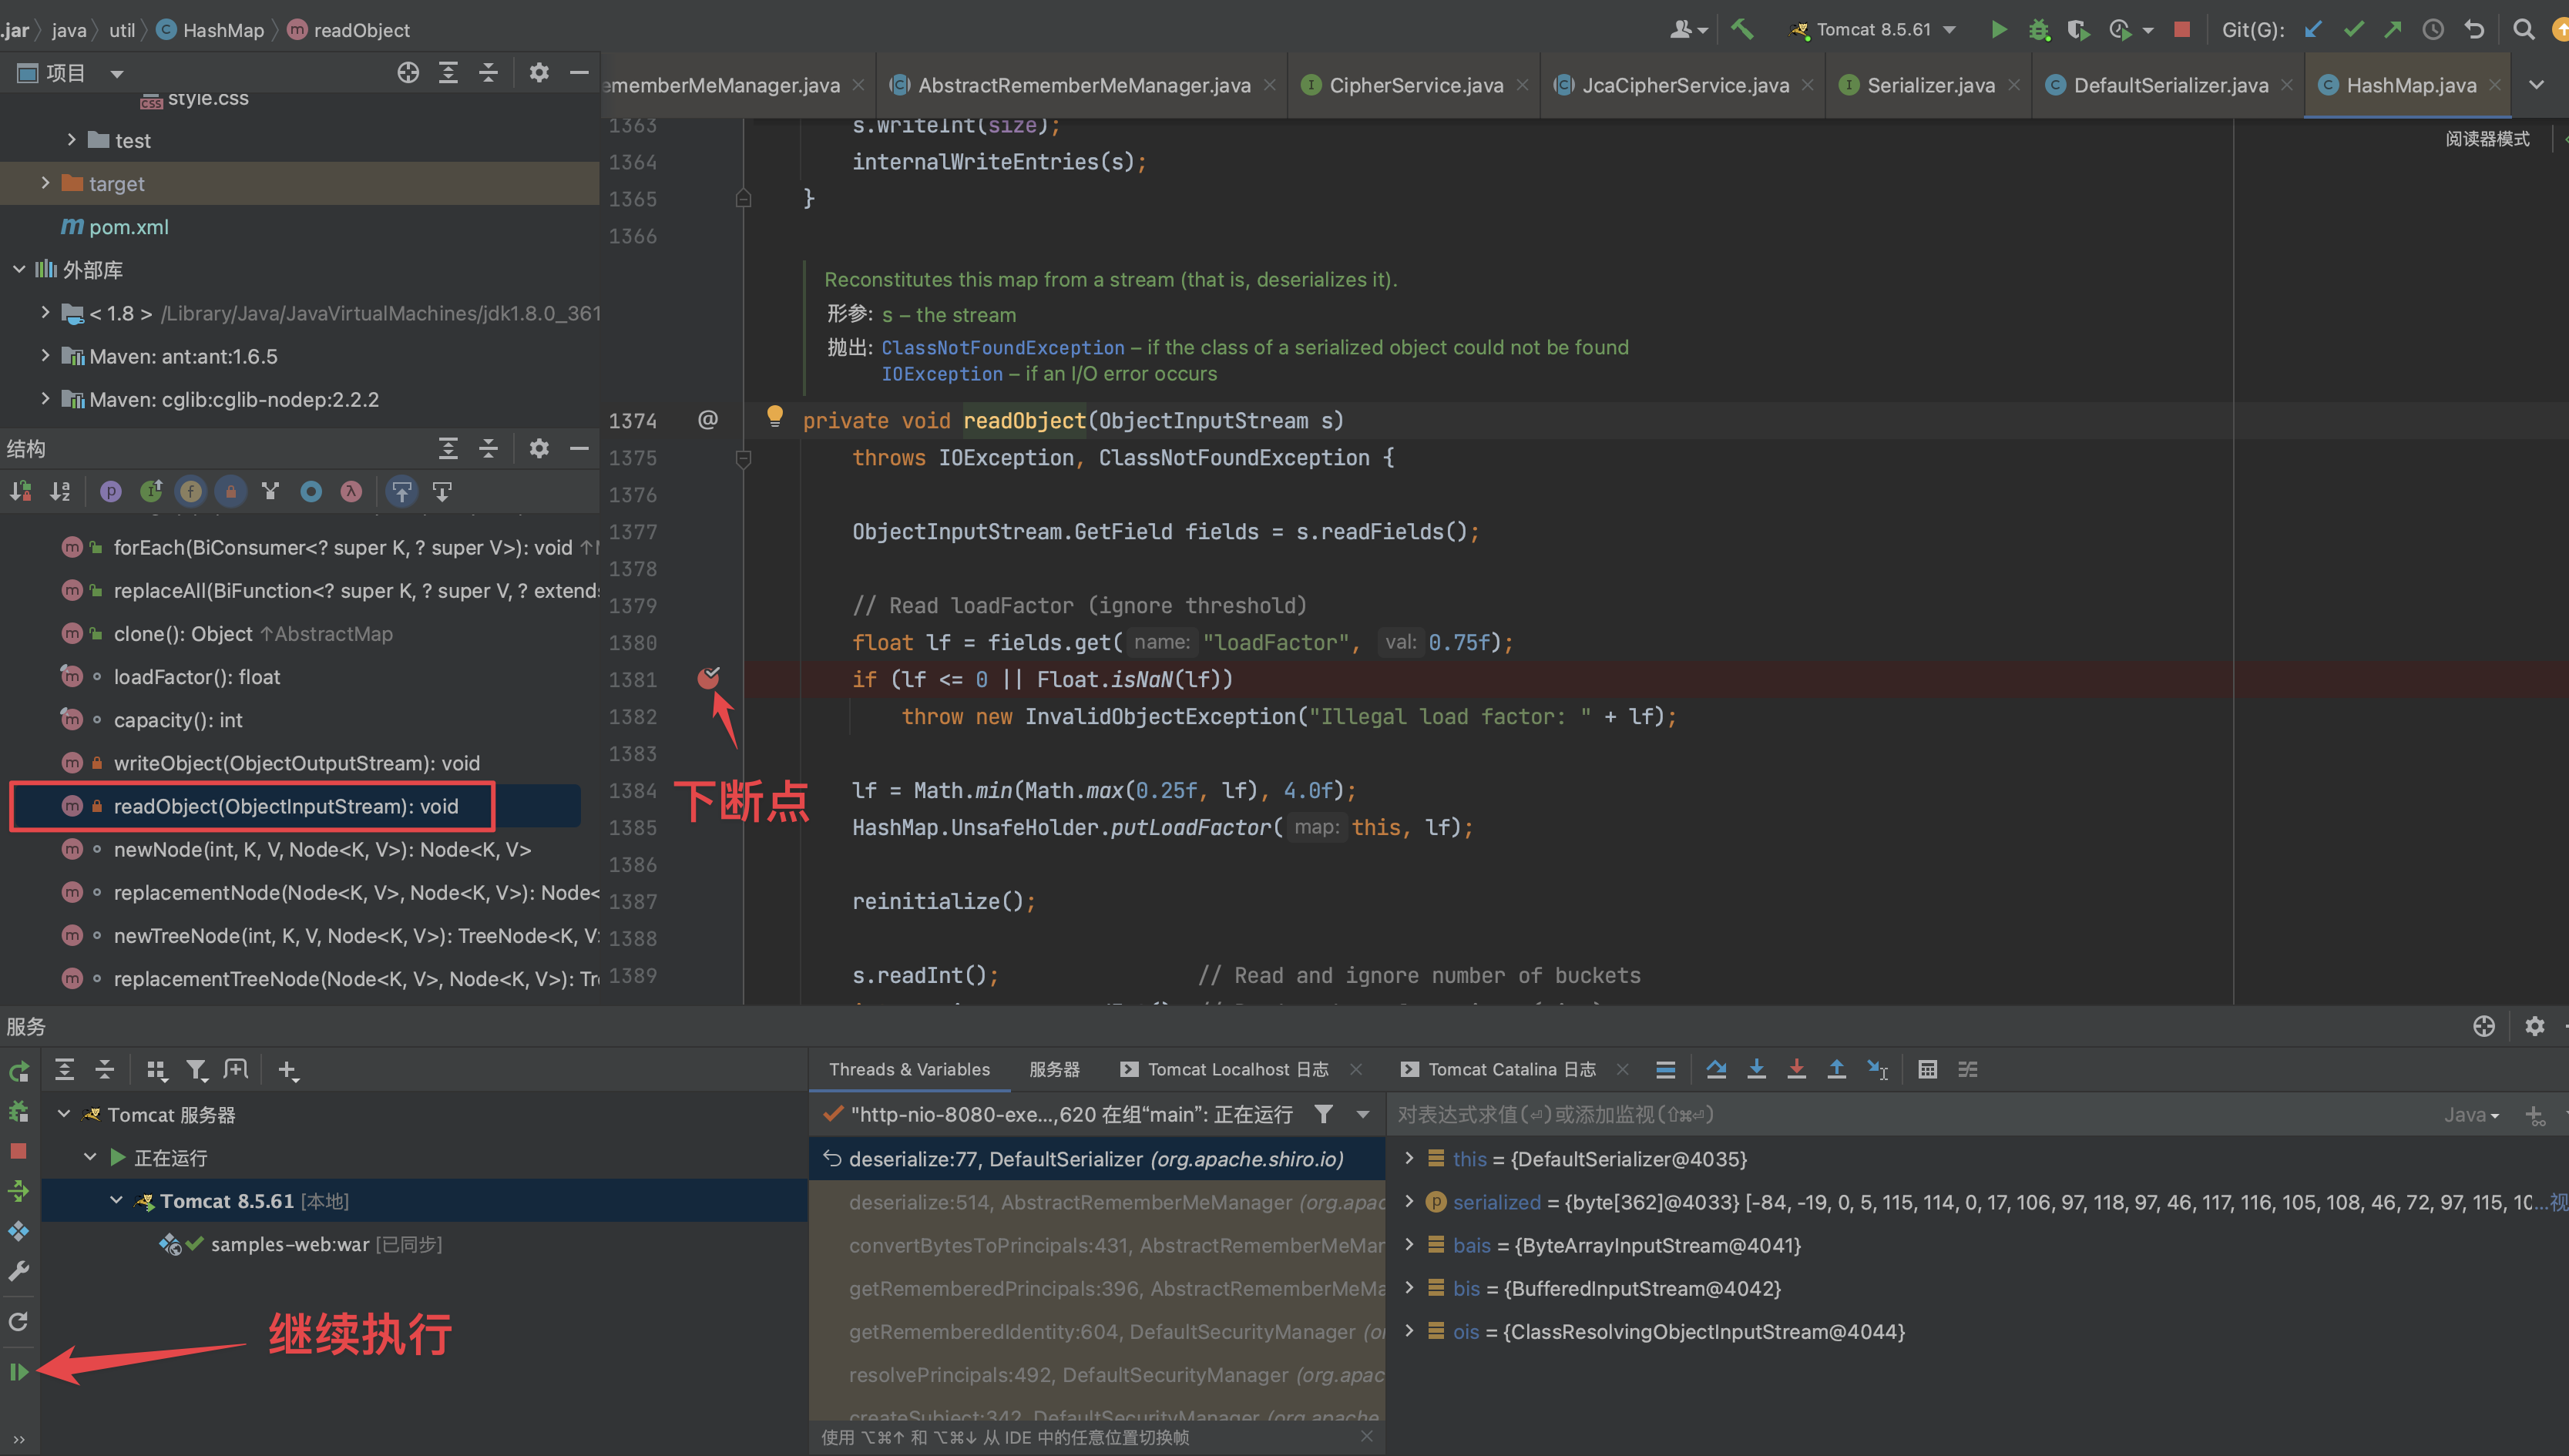Click Git update project blue arrow

click(2313, 29)
